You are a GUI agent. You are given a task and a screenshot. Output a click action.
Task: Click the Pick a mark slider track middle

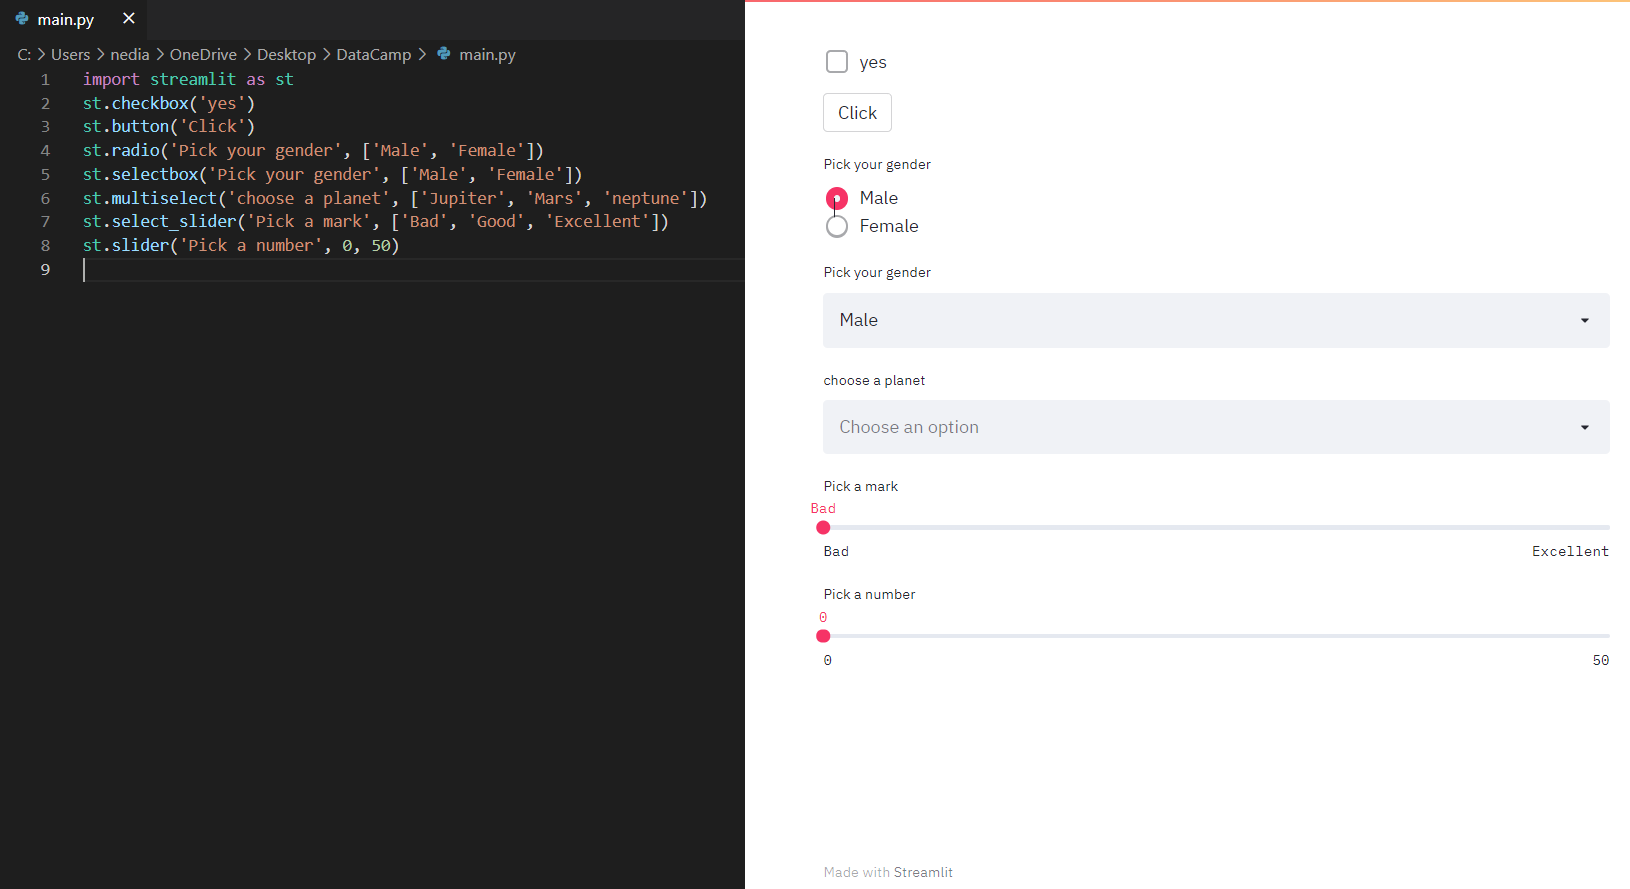pyautogui.click(x=1216, y=528)
